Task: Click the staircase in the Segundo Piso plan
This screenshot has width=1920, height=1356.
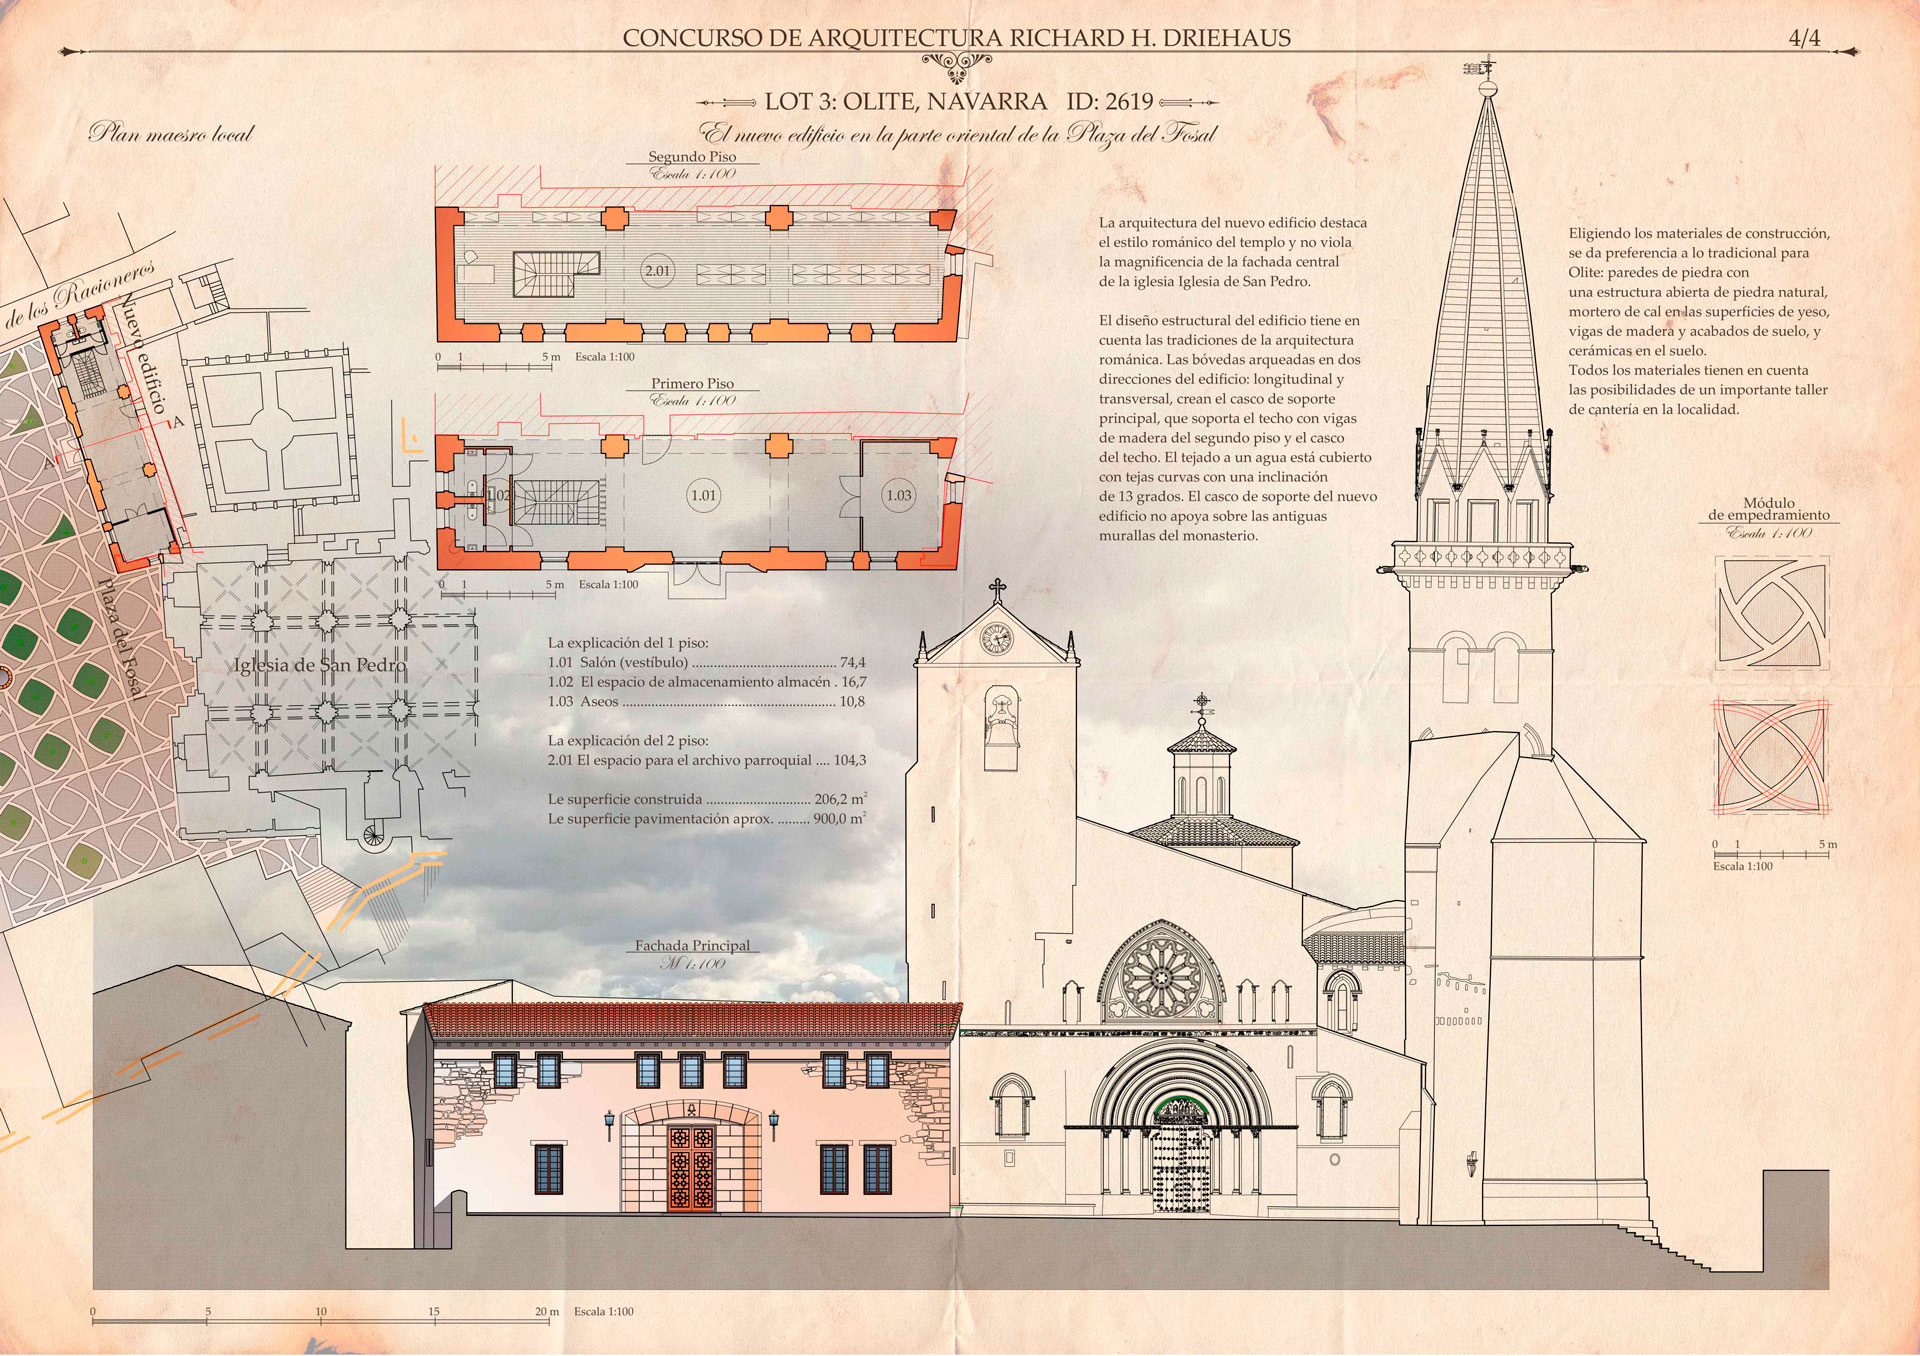Action: (555, 273)
